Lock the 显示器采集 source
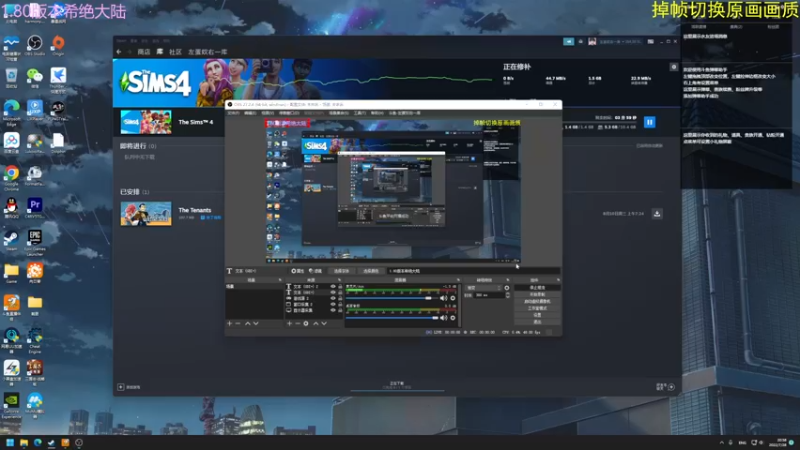This screenshot has height=450, width=800. point(340,310)
